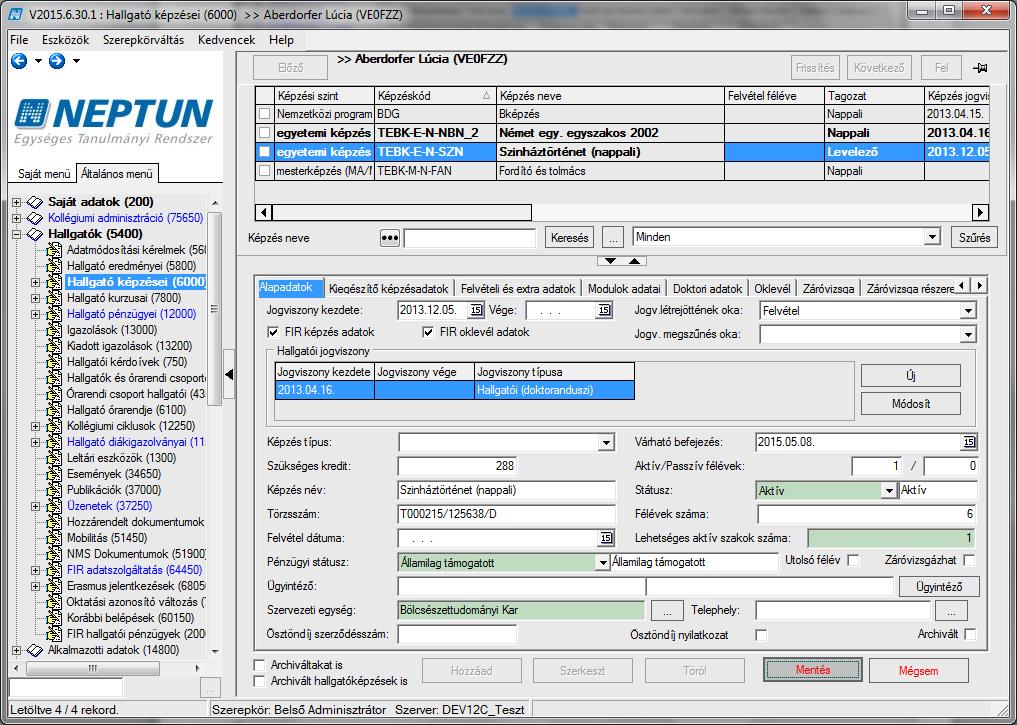This screenshot has width=1017, height=725.
Task: Click the tree's horizontal scrollbar thumb
Action: 92,668
